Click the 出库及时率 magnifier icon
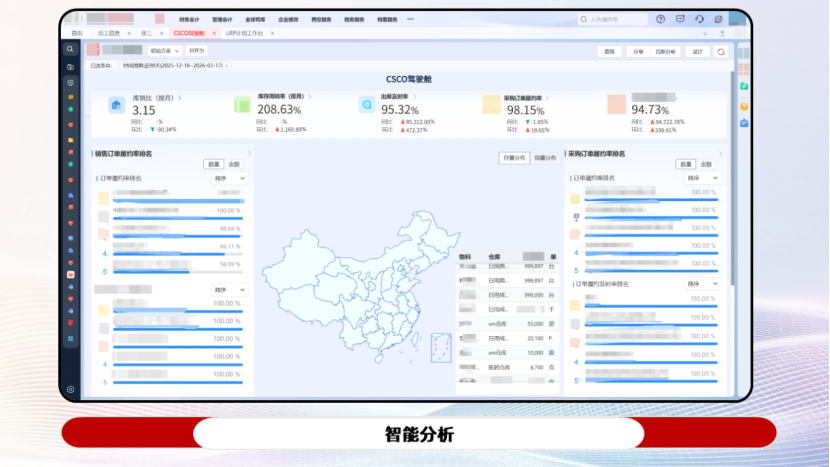Viewport: 830px width, 467px height. [x=366, y=104]
